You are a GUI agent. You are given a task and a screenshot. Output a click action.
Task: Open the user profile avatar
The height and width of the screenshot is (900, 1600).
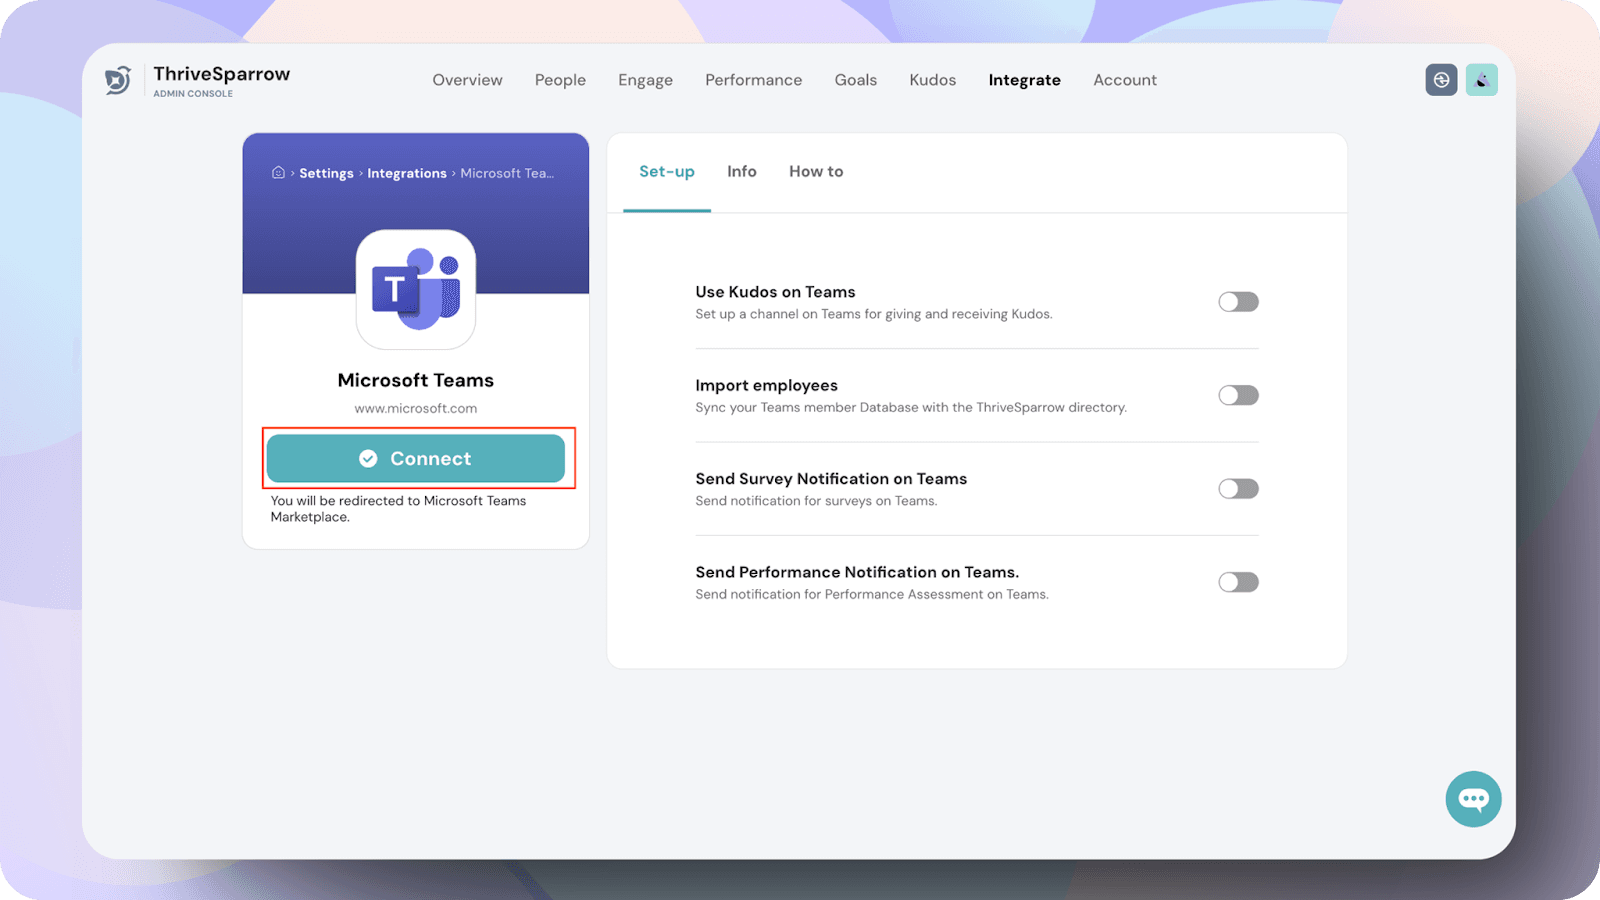[x=1481, y=80]
